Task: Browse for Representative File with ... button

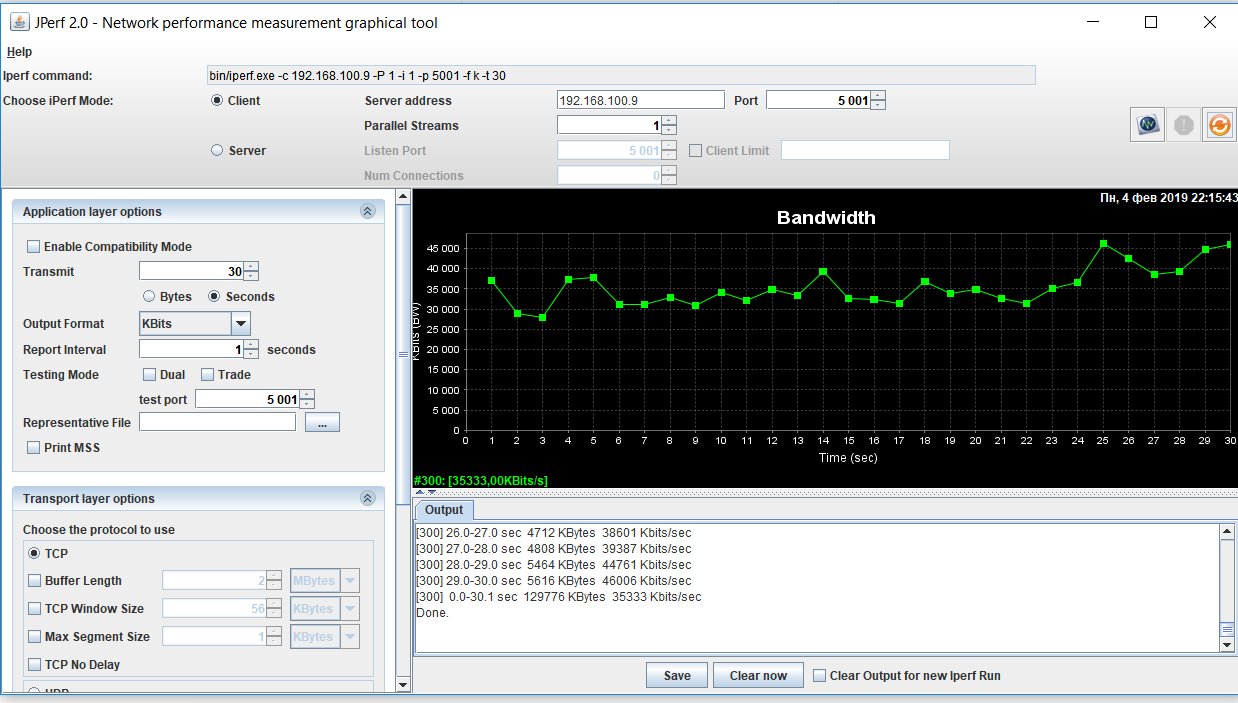Action: (x=323, y=423)
